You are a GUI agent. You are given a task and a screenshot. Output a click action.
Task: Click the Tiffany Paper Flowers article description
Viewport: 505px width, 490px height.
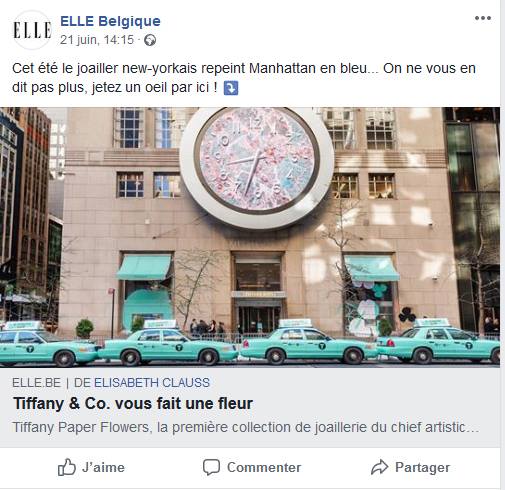coord(246,427)
